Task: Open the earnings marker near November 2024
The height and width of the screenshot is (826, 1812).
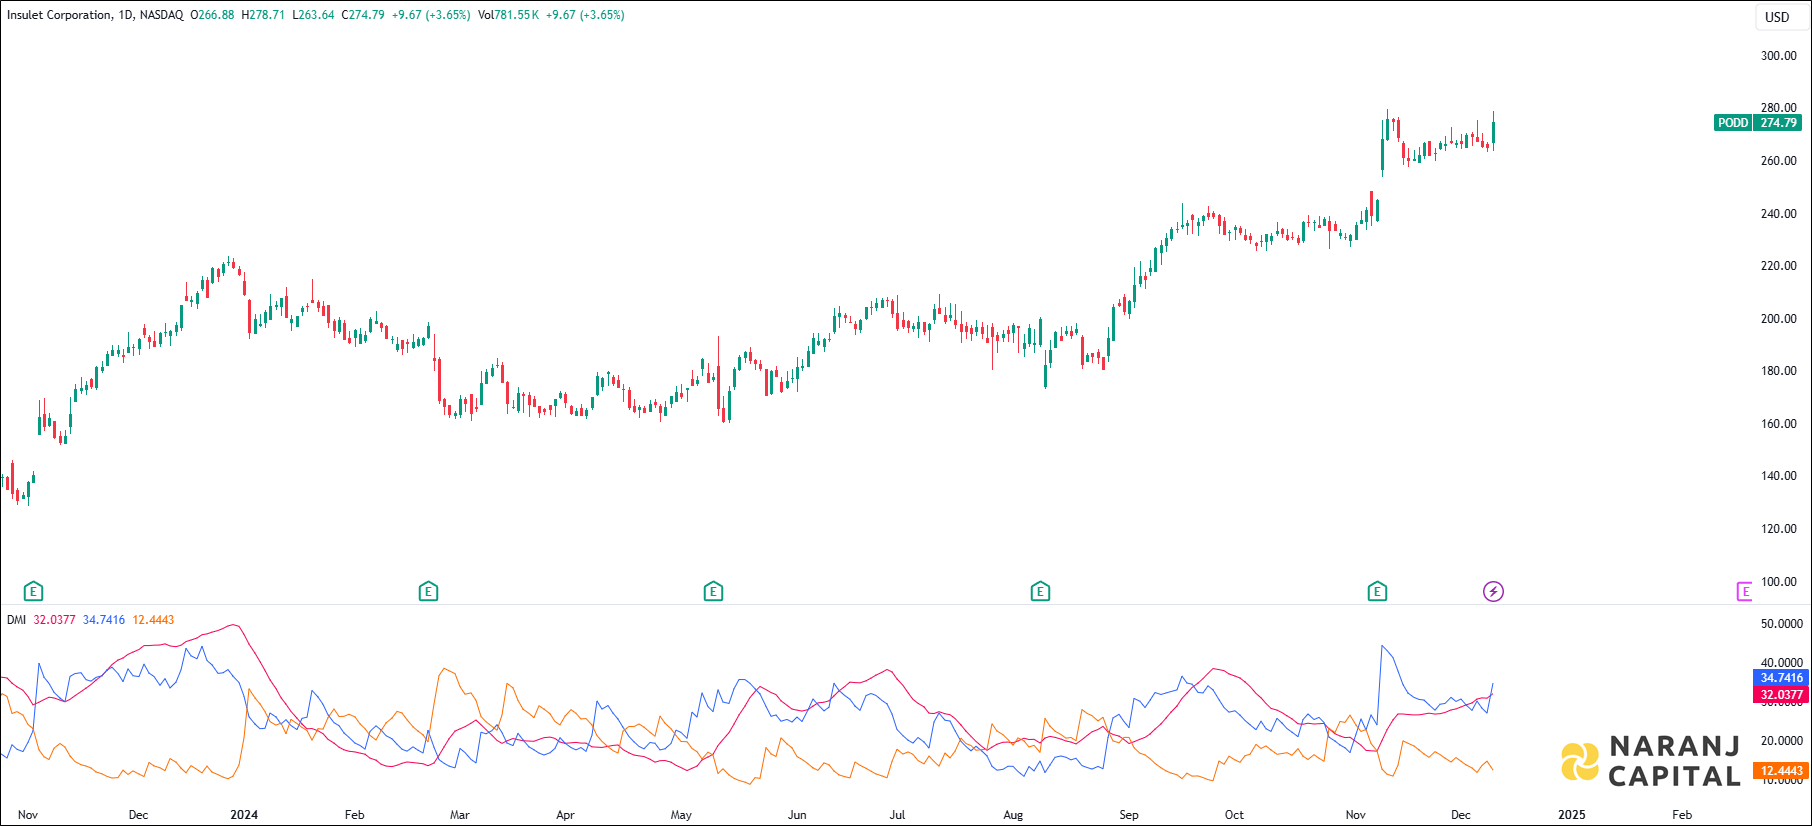Action: point(1377,592)
